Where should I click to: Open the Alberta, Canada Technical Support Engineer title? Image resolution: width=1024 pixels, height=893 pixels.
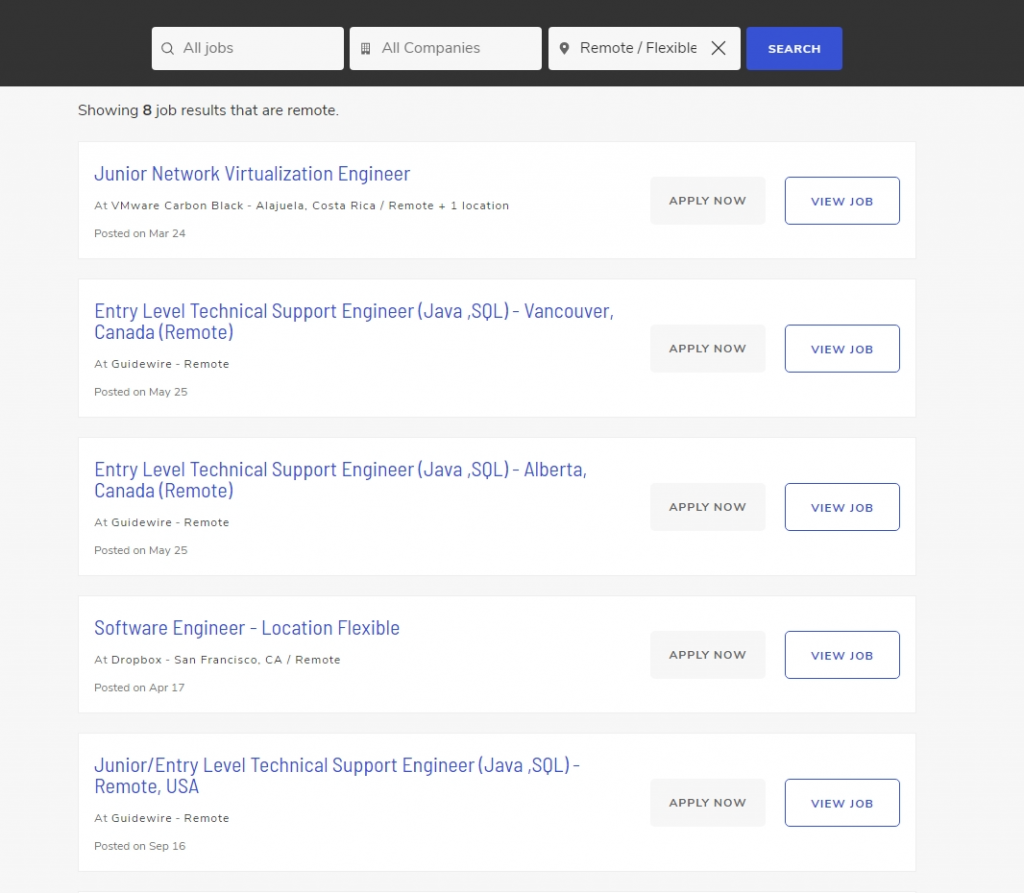[340, 479]
